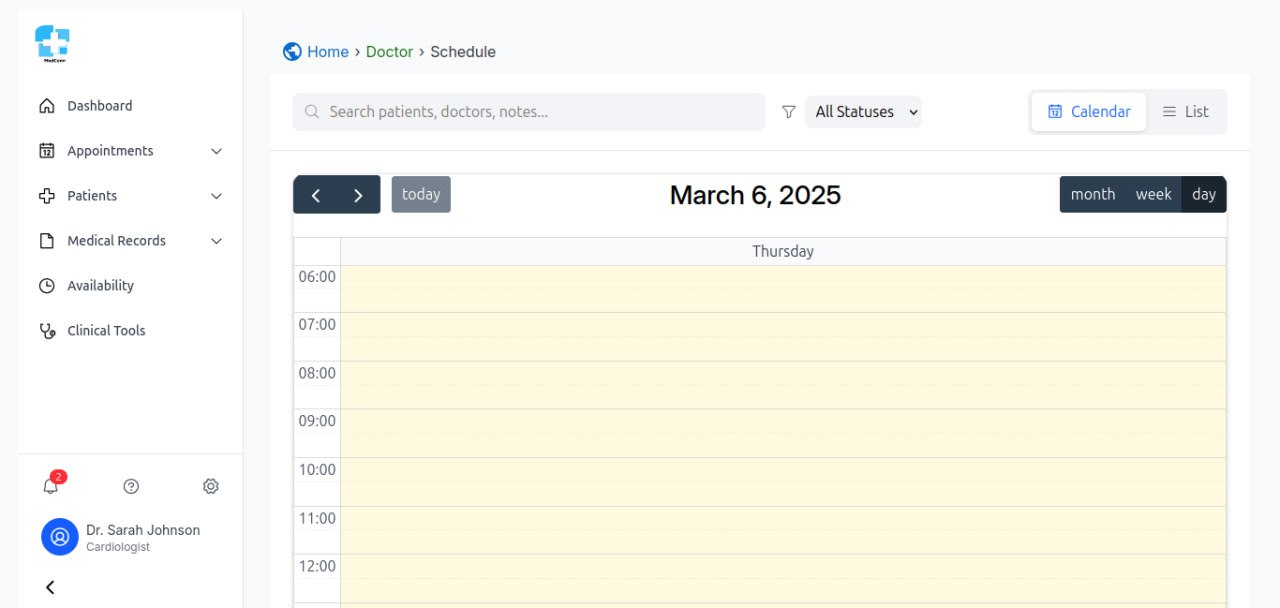Open settings gear in sidebar

pos(210,486)
